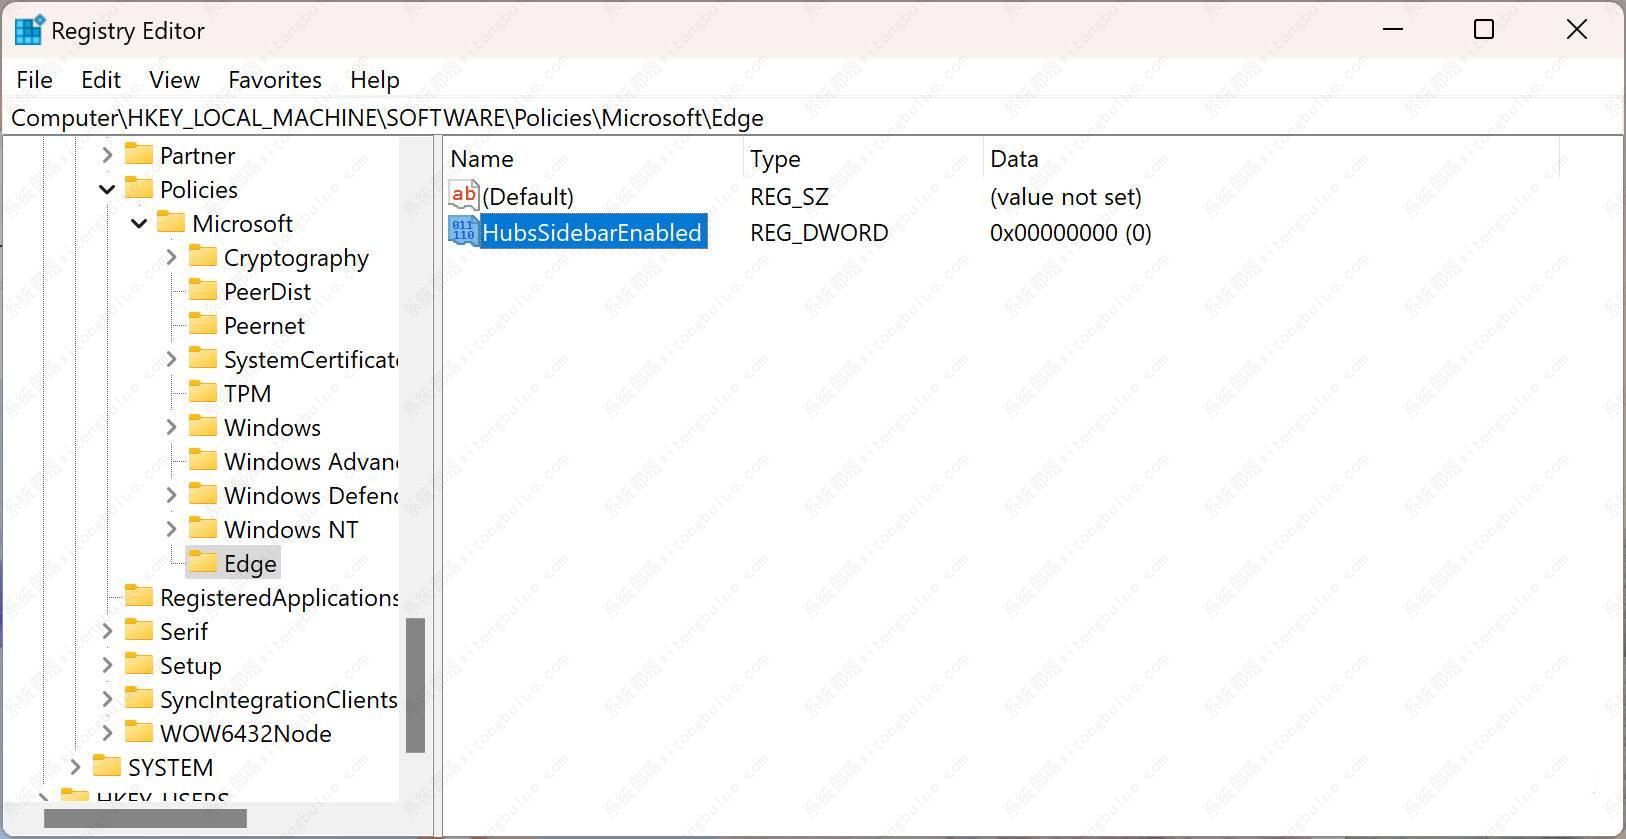Expand the Serif key

pyautogui.click(x=107, y=632)
